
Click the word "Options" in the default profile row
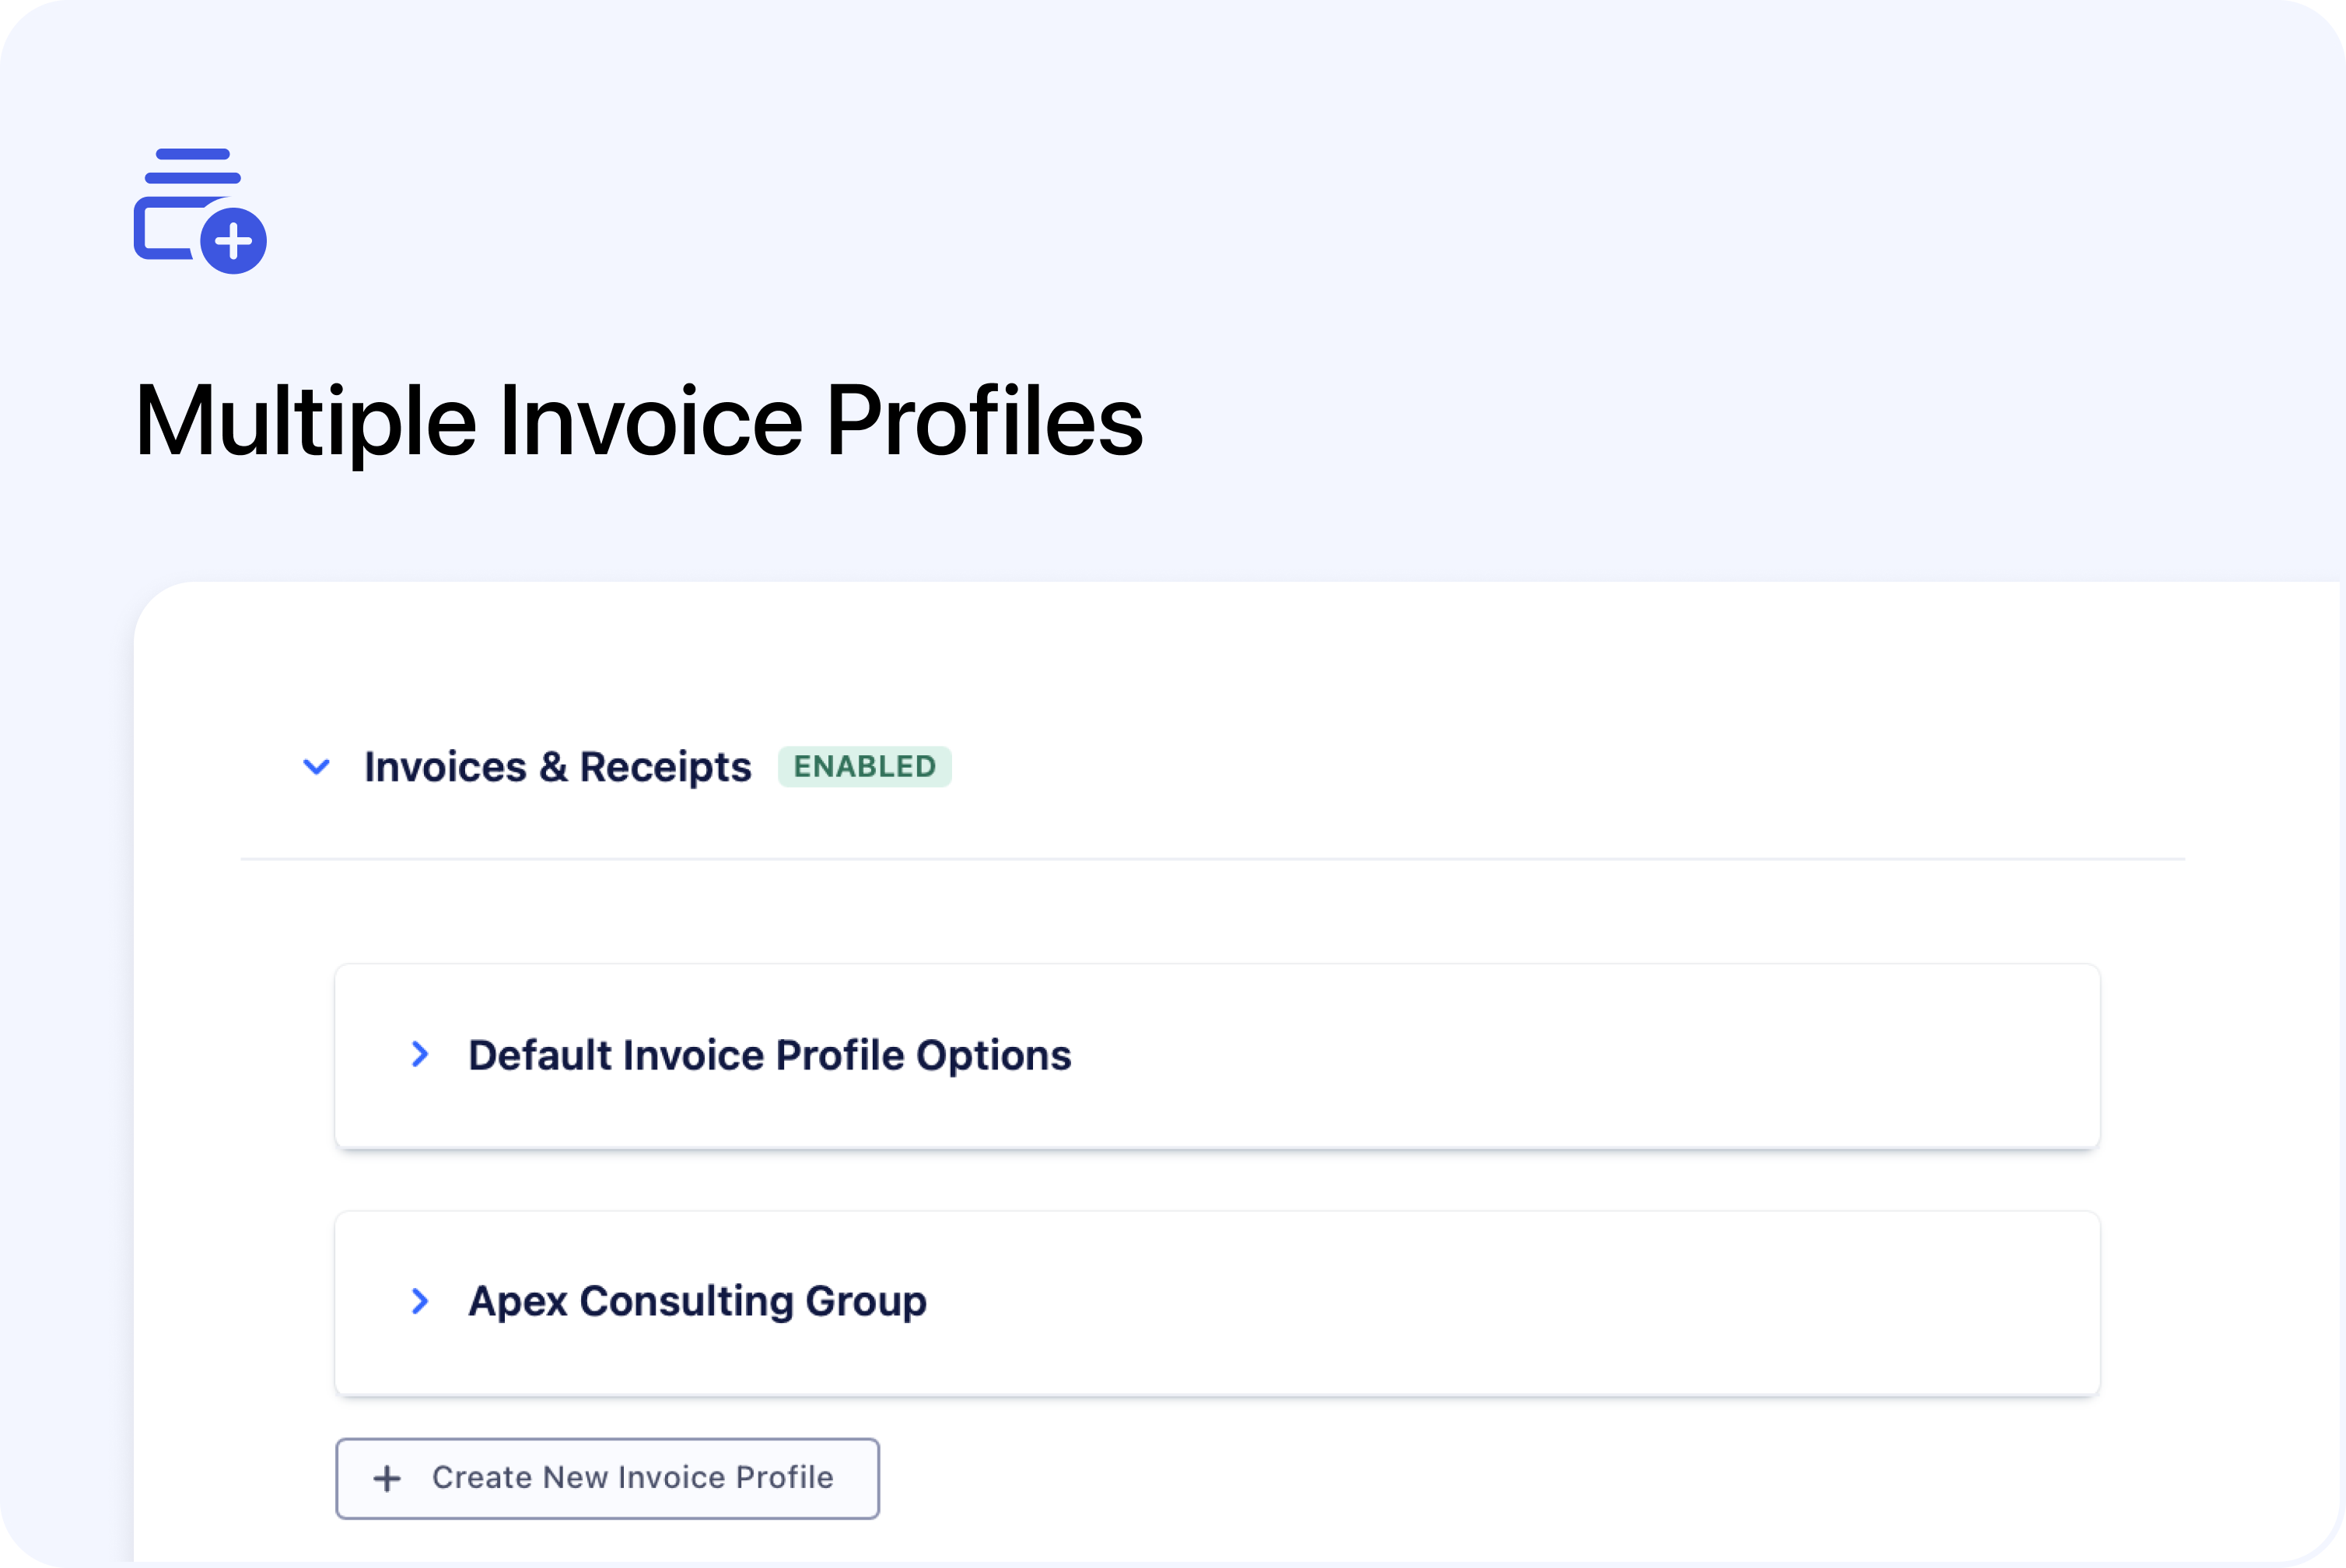993,1055
